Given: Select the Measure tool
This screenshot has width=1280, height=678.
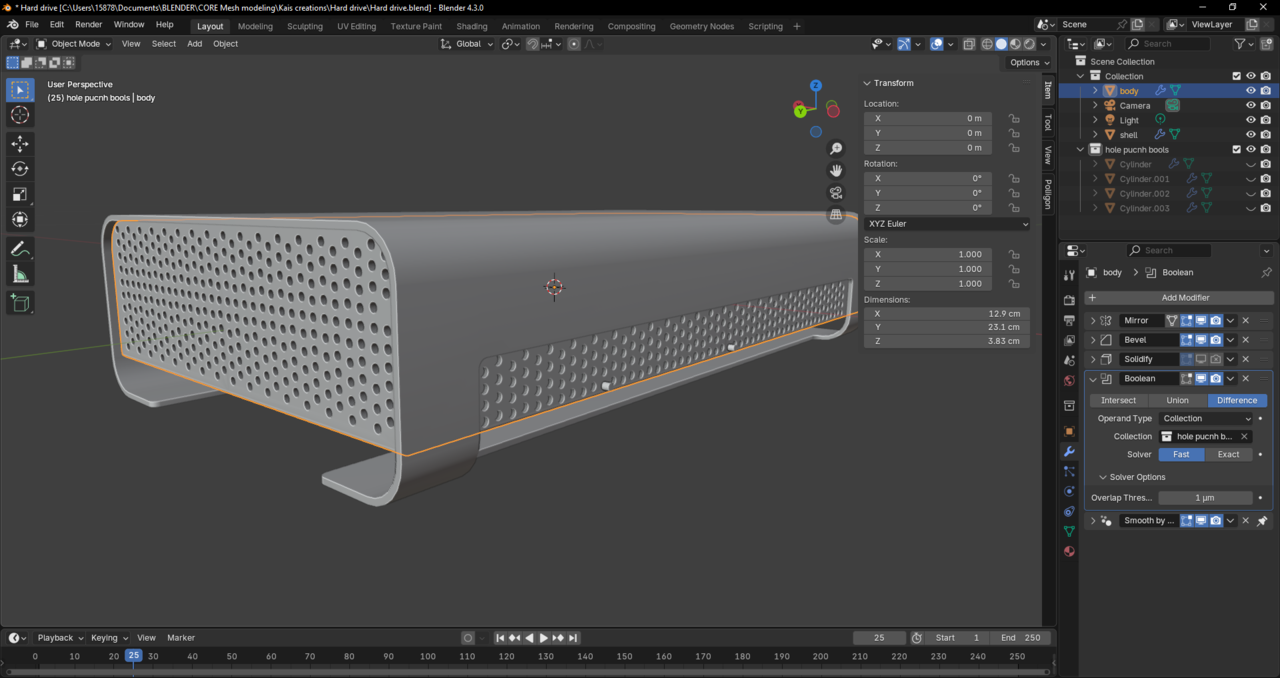Looking at the screenshot, I should tap(20, 274).
